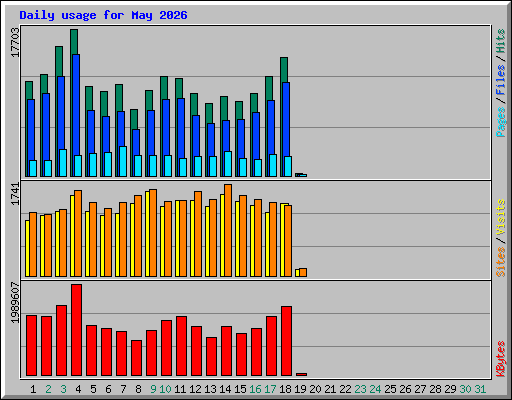The image size is (512, 400).
Task: Click the cyan Pages bar for day 3
Action: click(x=63, y=163)
